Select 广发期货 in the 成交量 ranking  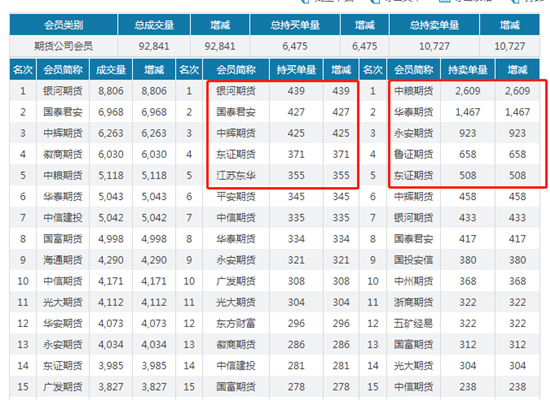[x=63, y=387]
